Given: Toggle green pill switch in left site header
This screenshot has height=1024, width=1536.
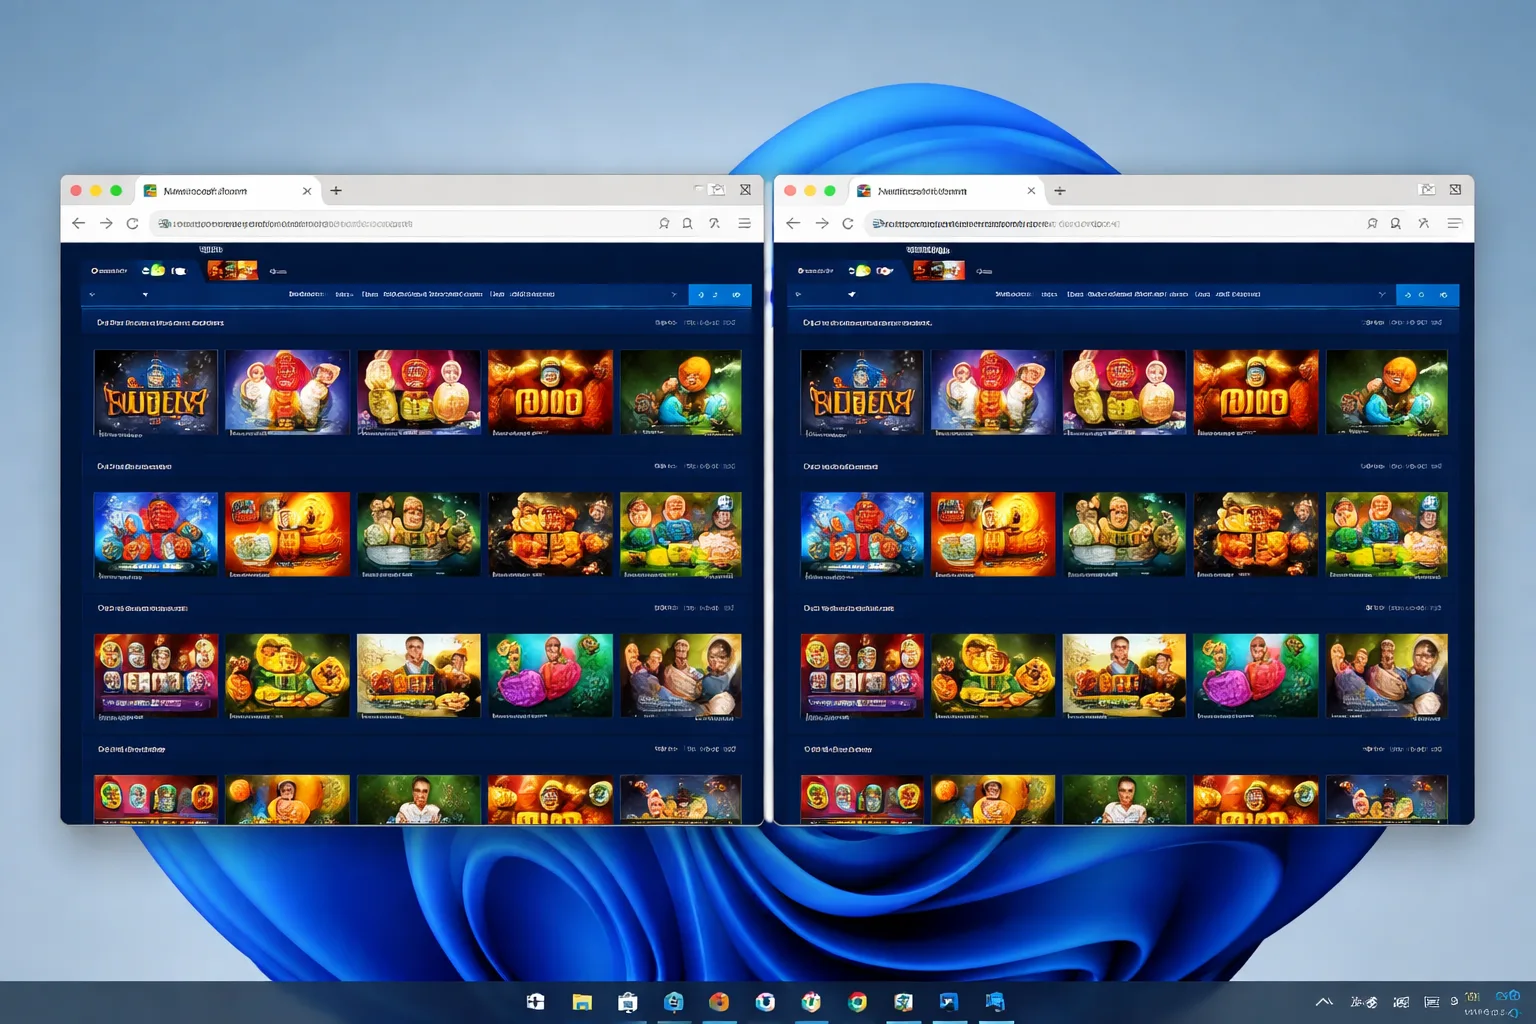Looking at the screenshot, I should 153,270.
